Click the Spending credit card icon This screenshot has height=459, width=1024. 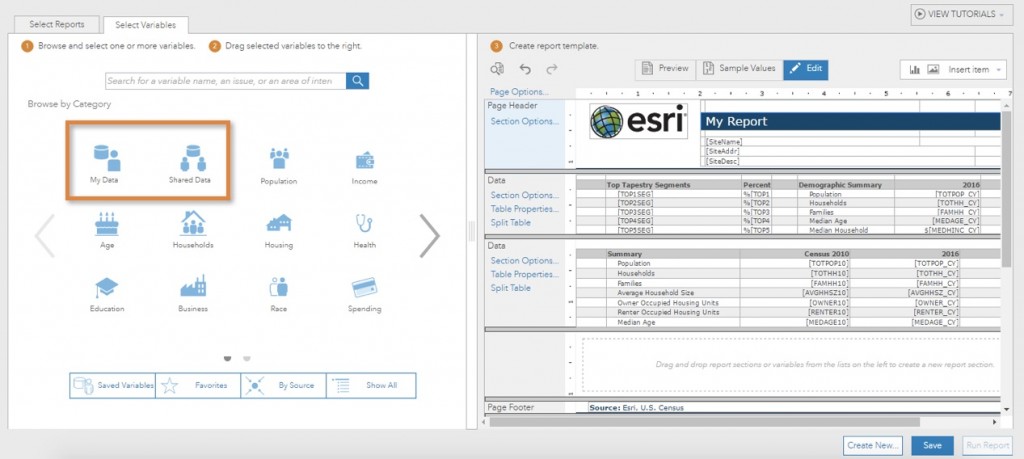[364, 287]
